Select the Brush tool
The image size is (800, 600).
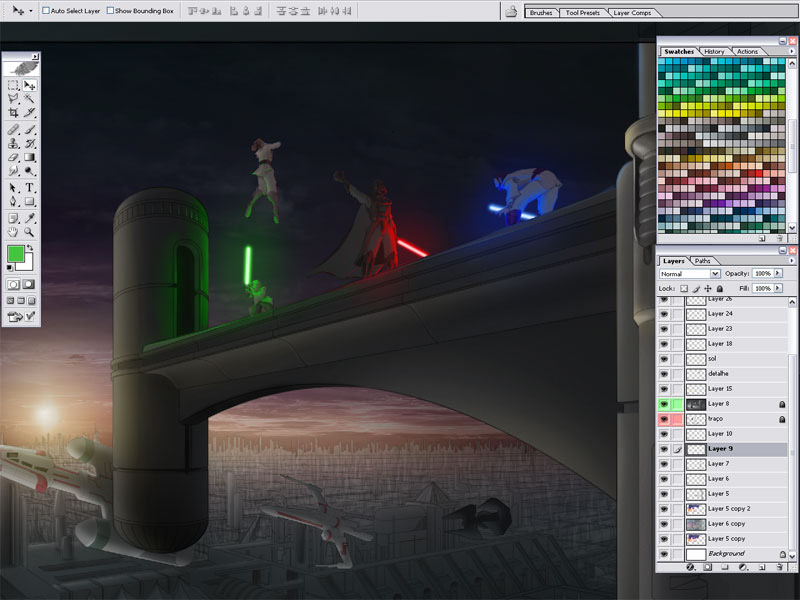click(30, 130)
